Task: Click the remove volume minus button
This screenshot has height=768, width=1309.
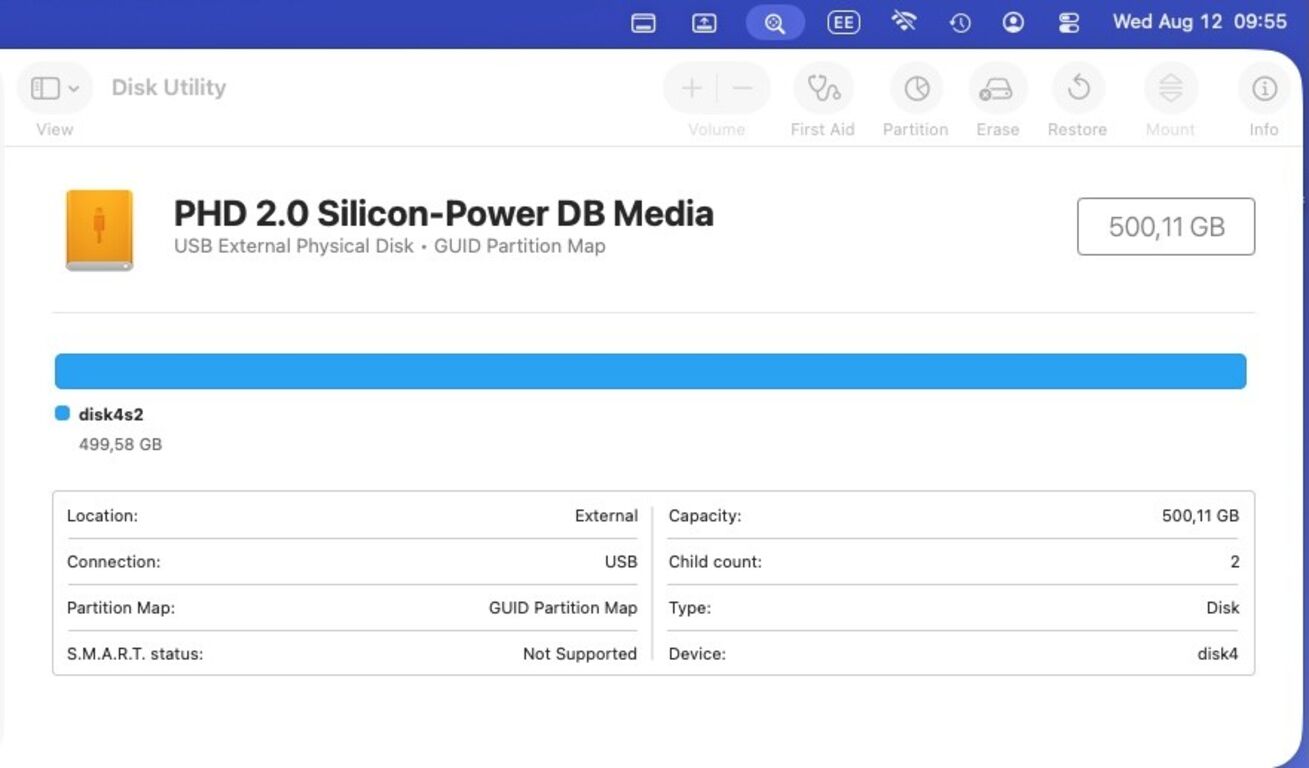Action: pyautogui.click(x=743, y=88)
